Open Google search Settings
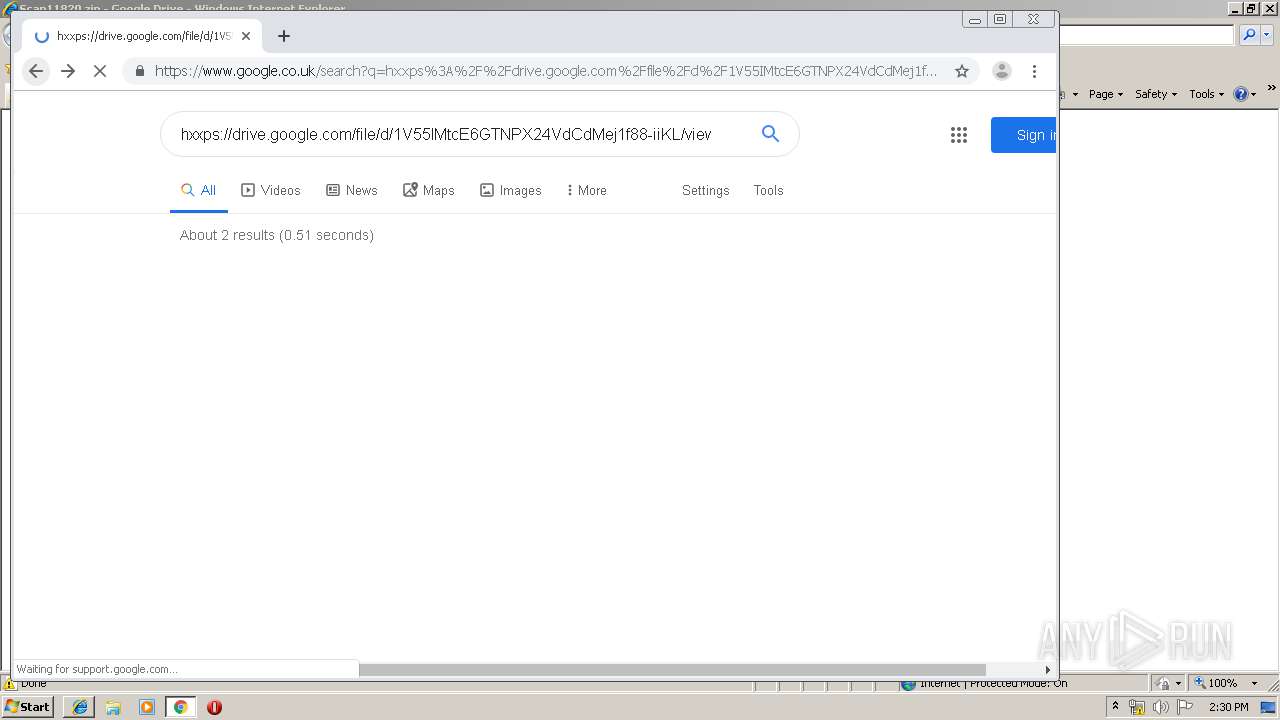The width and height of the screenshot is (1280, 720). click(x=706, y=190)
